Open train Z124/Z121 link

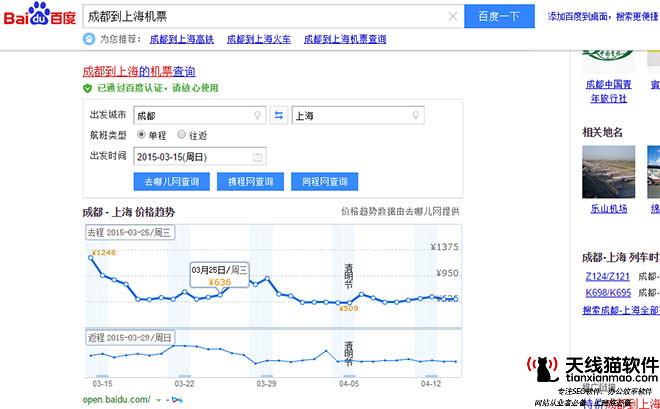coord(607,276)
